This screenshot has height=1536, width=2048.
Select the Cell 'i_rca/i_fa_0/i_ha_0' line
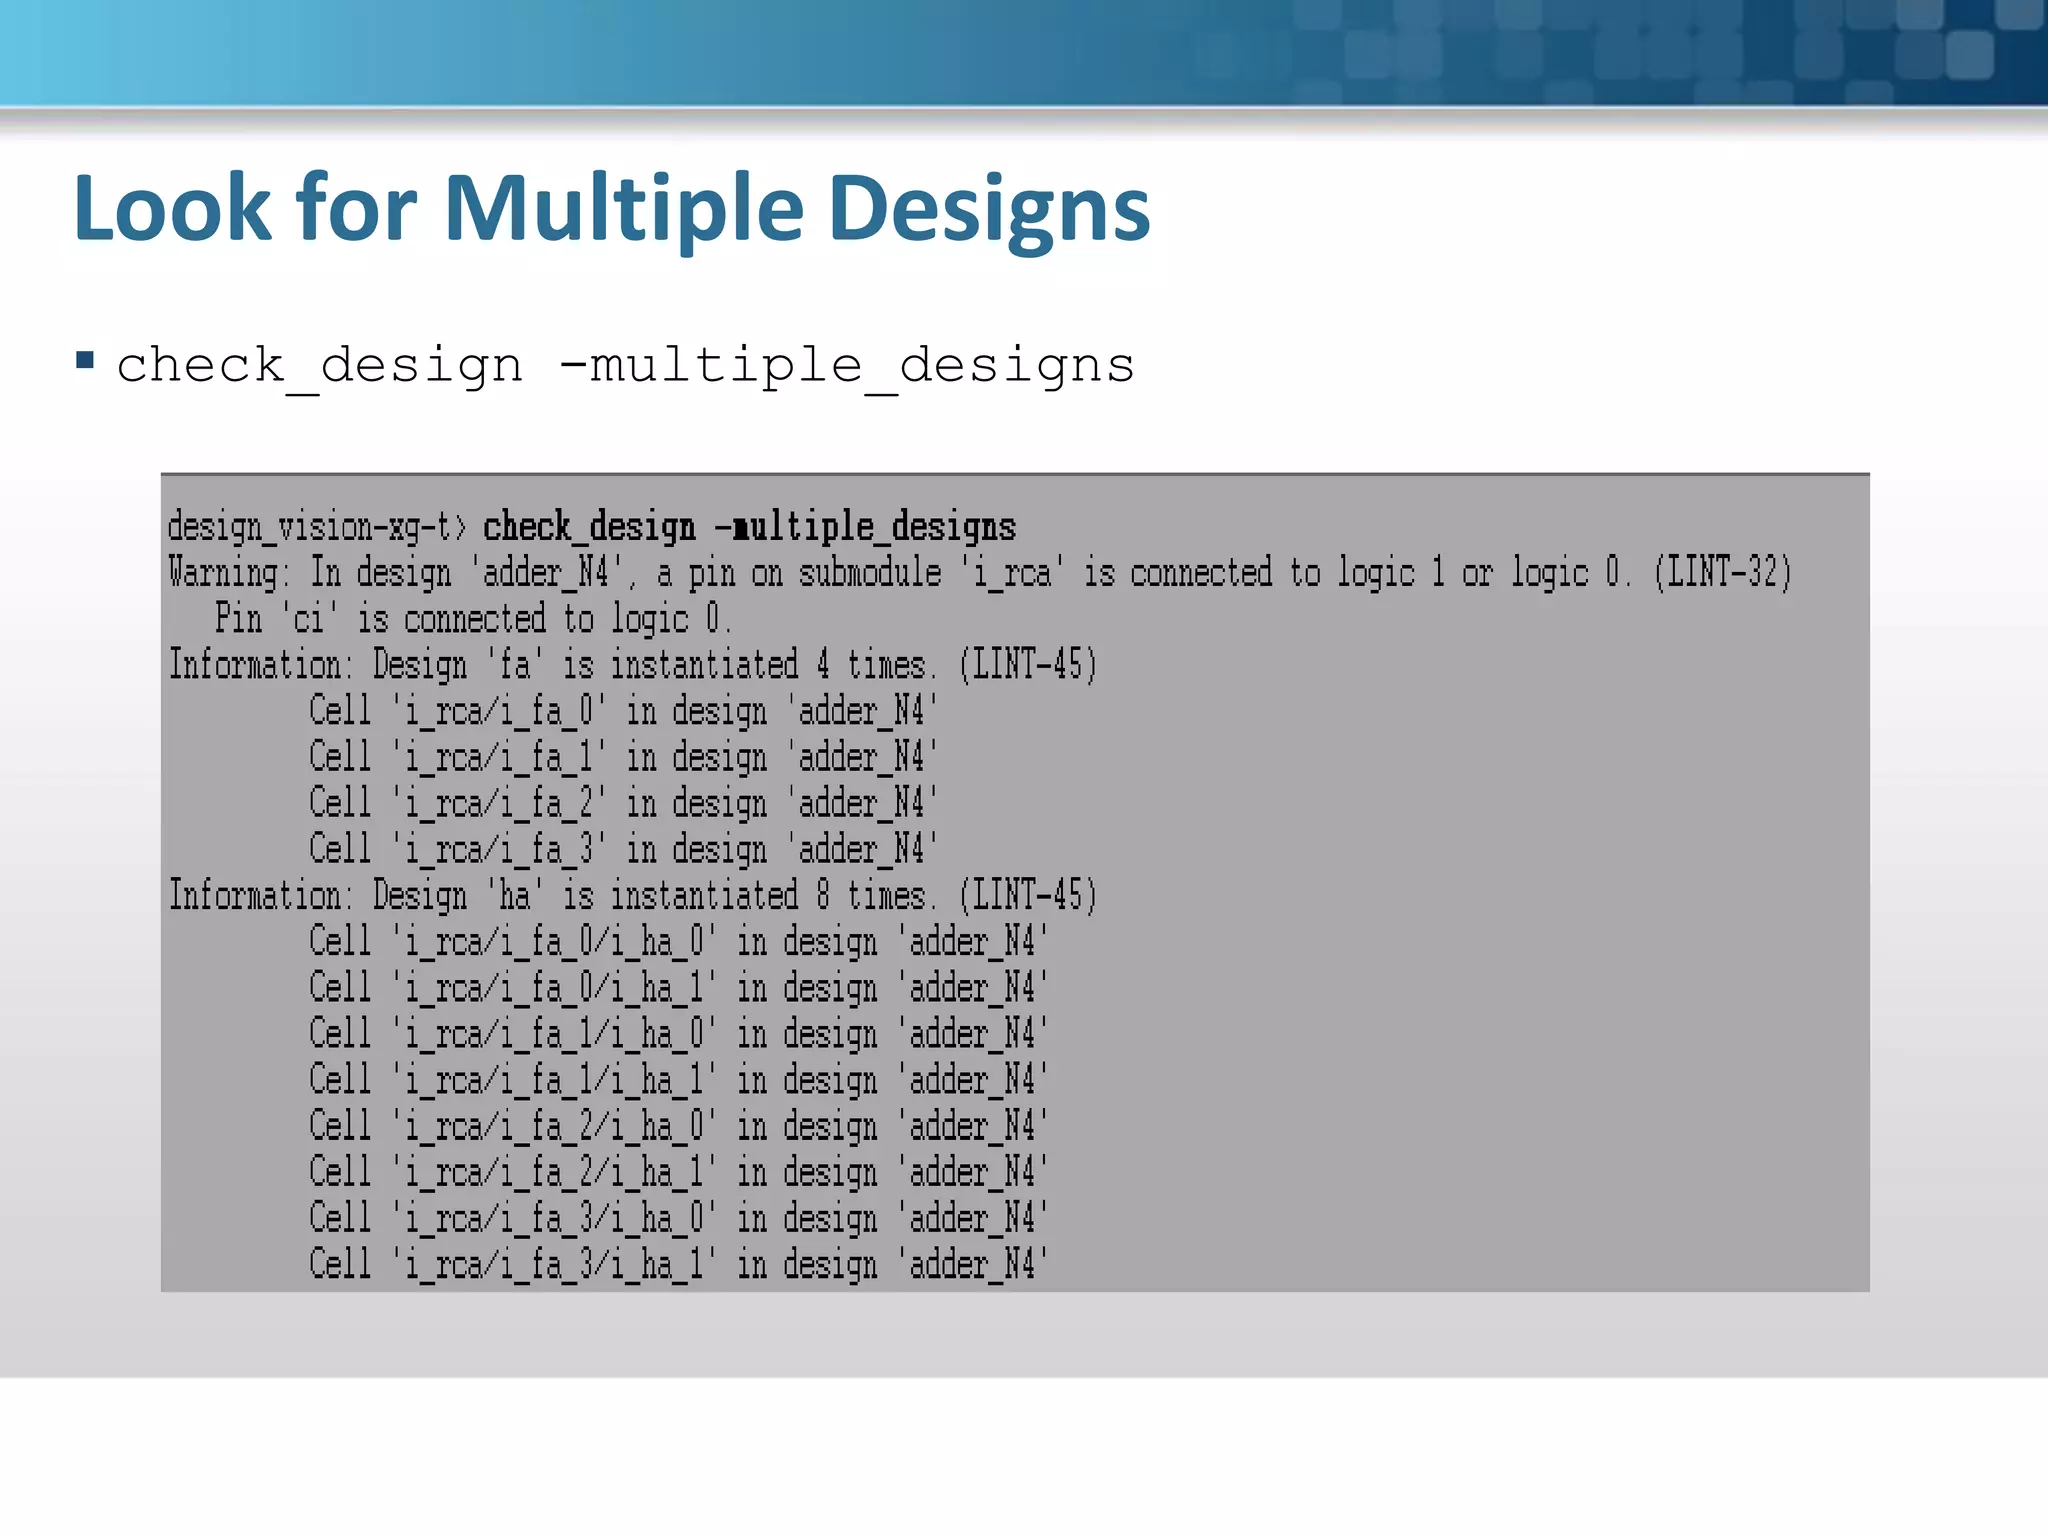[678, 941]
